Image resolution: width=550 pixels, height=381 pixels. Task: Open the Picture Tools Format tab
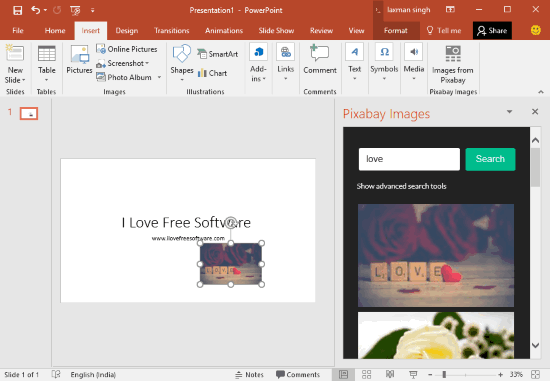click(x=396, y=31)
